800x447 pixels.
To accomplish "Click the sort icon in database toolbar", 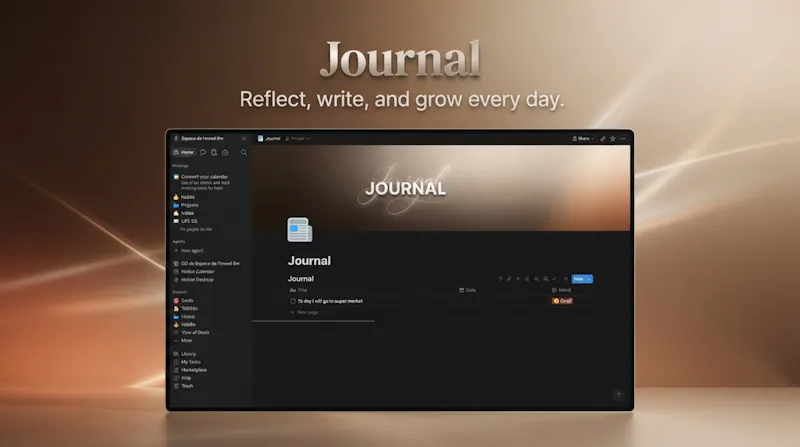I will [x=509, y=279].
